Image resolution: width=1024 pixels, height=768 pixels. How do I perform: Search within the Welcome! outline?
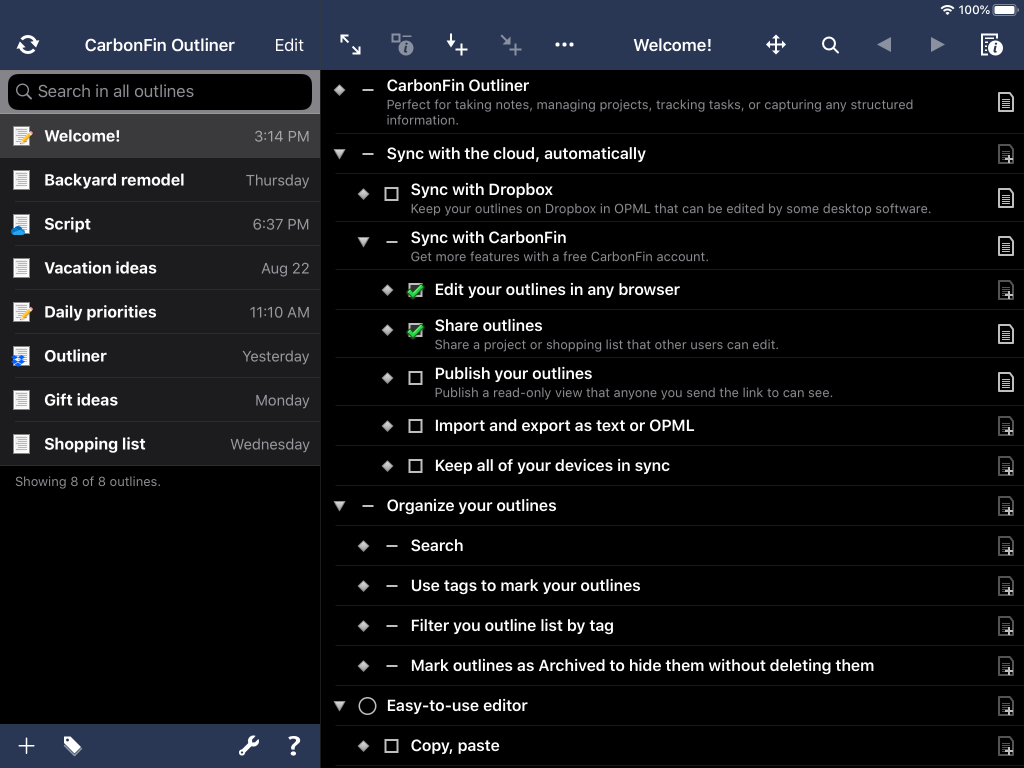coord(830,44)
